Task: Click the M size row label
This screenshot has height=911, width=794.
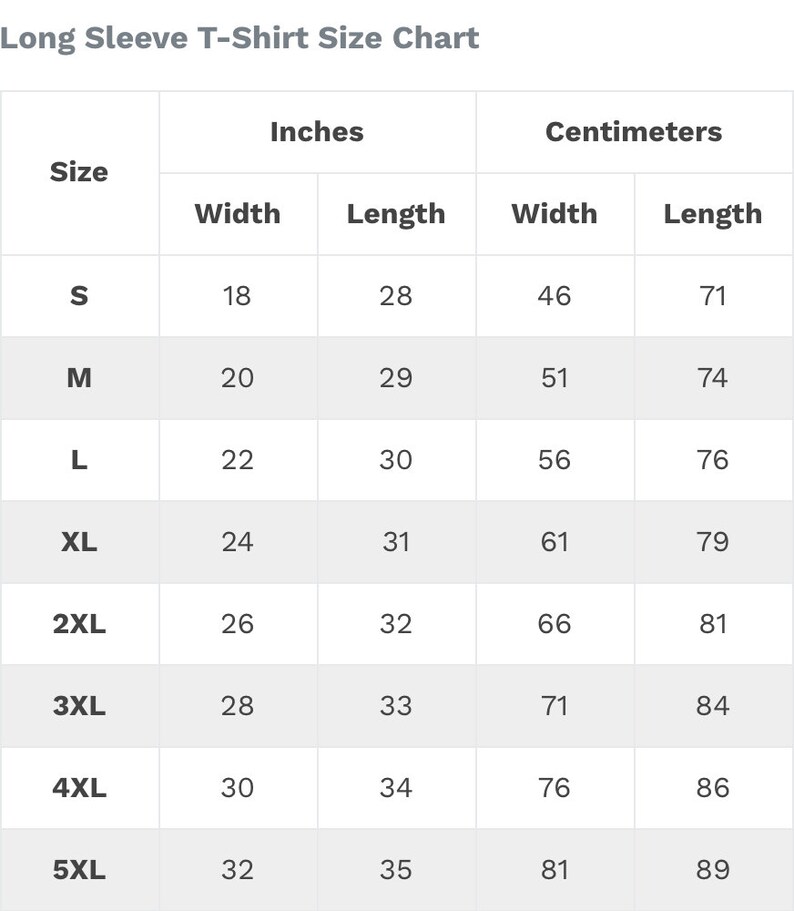Action: point(80,378)
